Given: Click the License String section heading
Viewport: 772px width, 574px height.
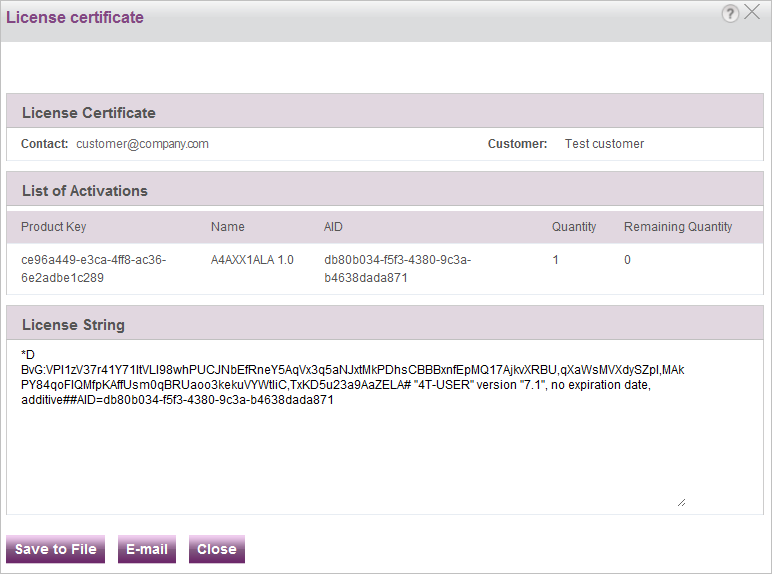Looking at the screenshot, I should point(73,325).
